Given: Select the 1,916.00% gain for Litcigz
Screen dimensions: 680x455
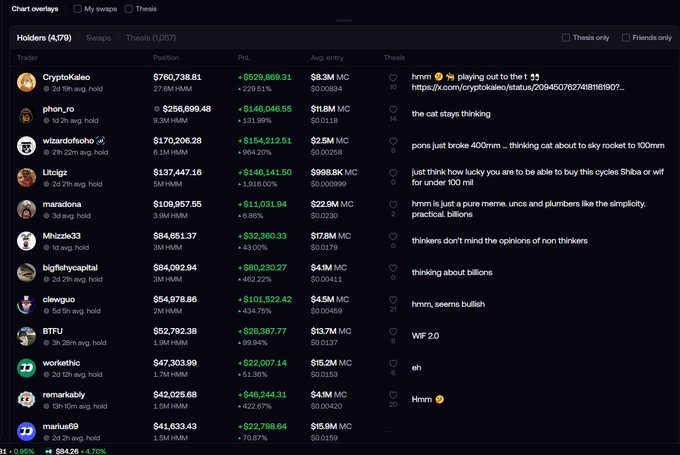Looking at the screenshot, I should coord(257,184).
